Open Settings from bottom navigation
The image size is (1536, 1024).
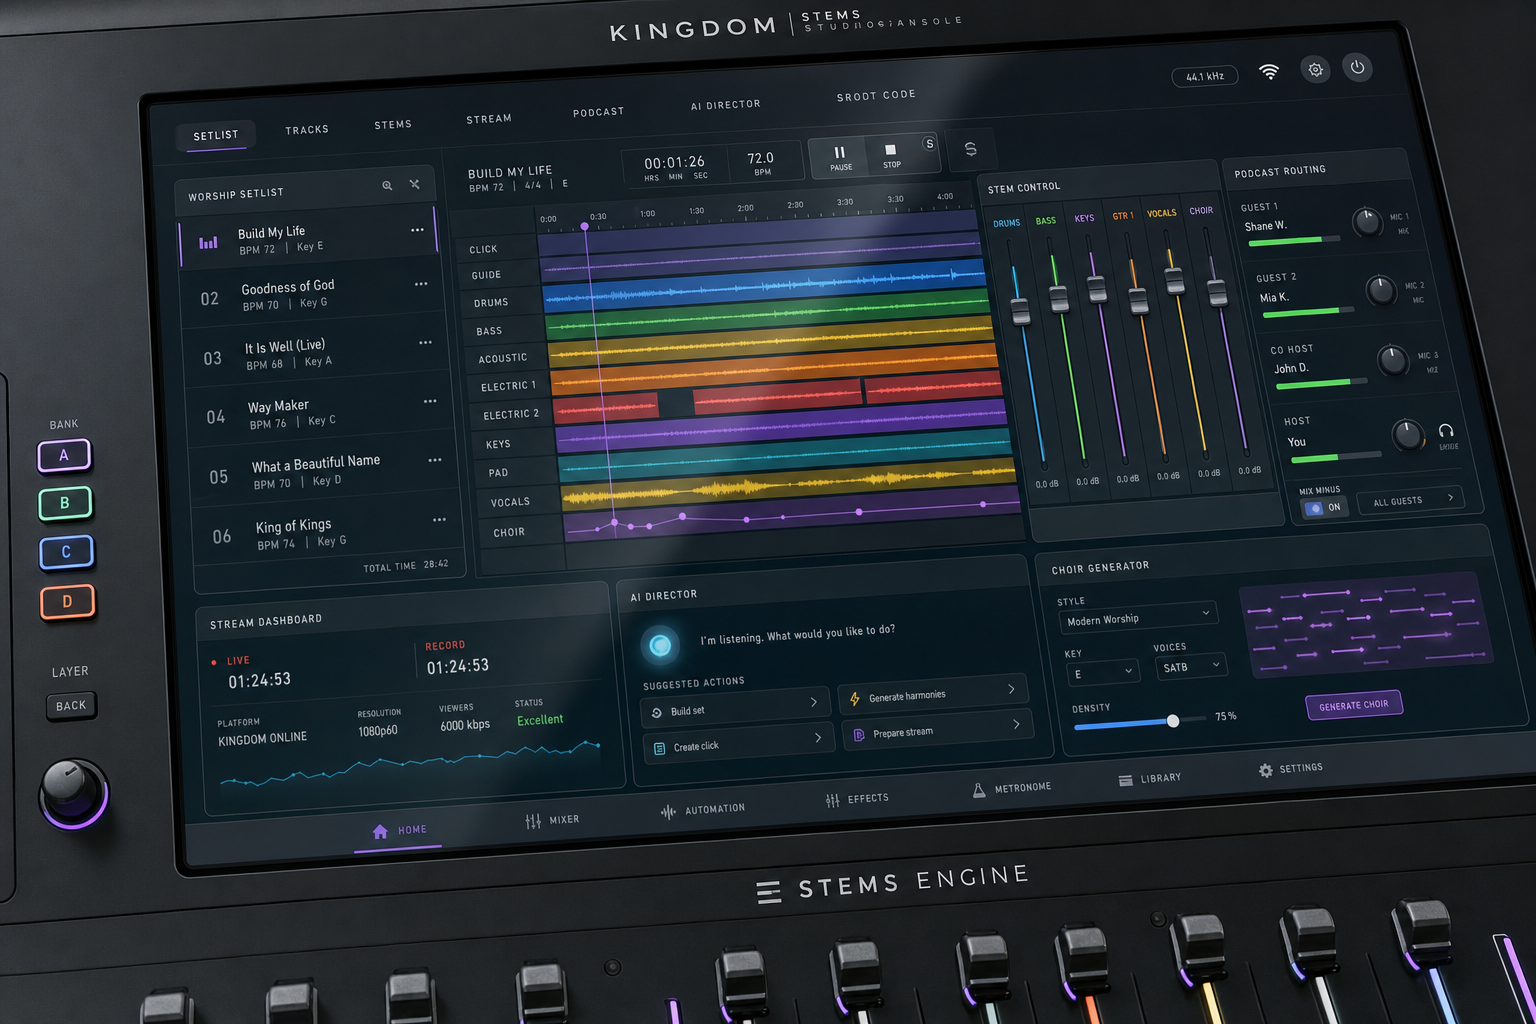click(x=1291, y=769)
